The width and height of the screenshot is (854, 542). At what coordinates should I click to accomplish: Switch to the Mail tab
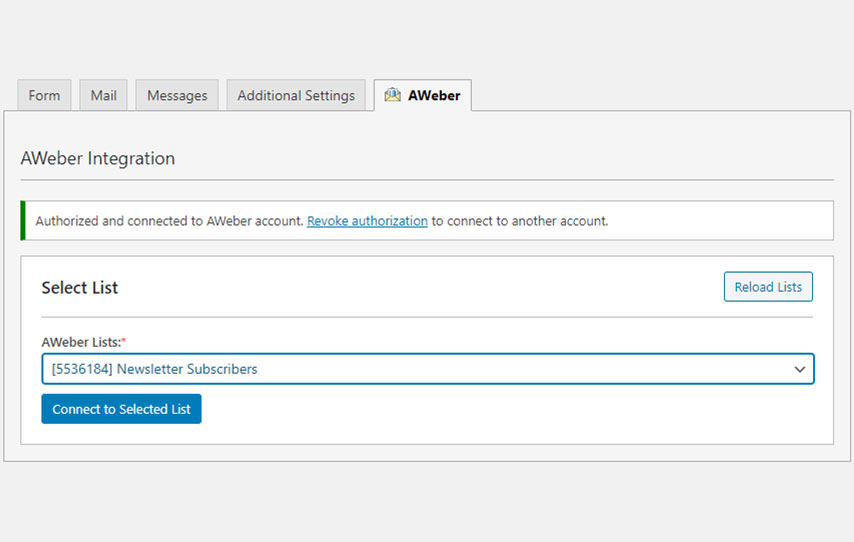click(x=103, y=96)
